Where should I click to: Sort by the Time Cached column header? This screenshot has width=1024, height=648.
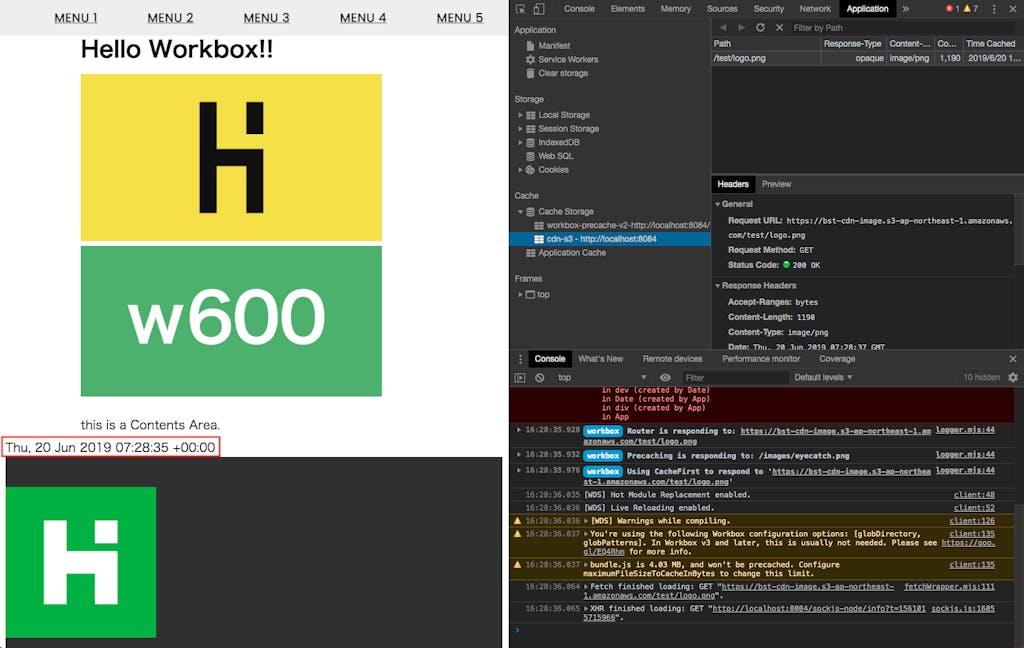point(991,44)
